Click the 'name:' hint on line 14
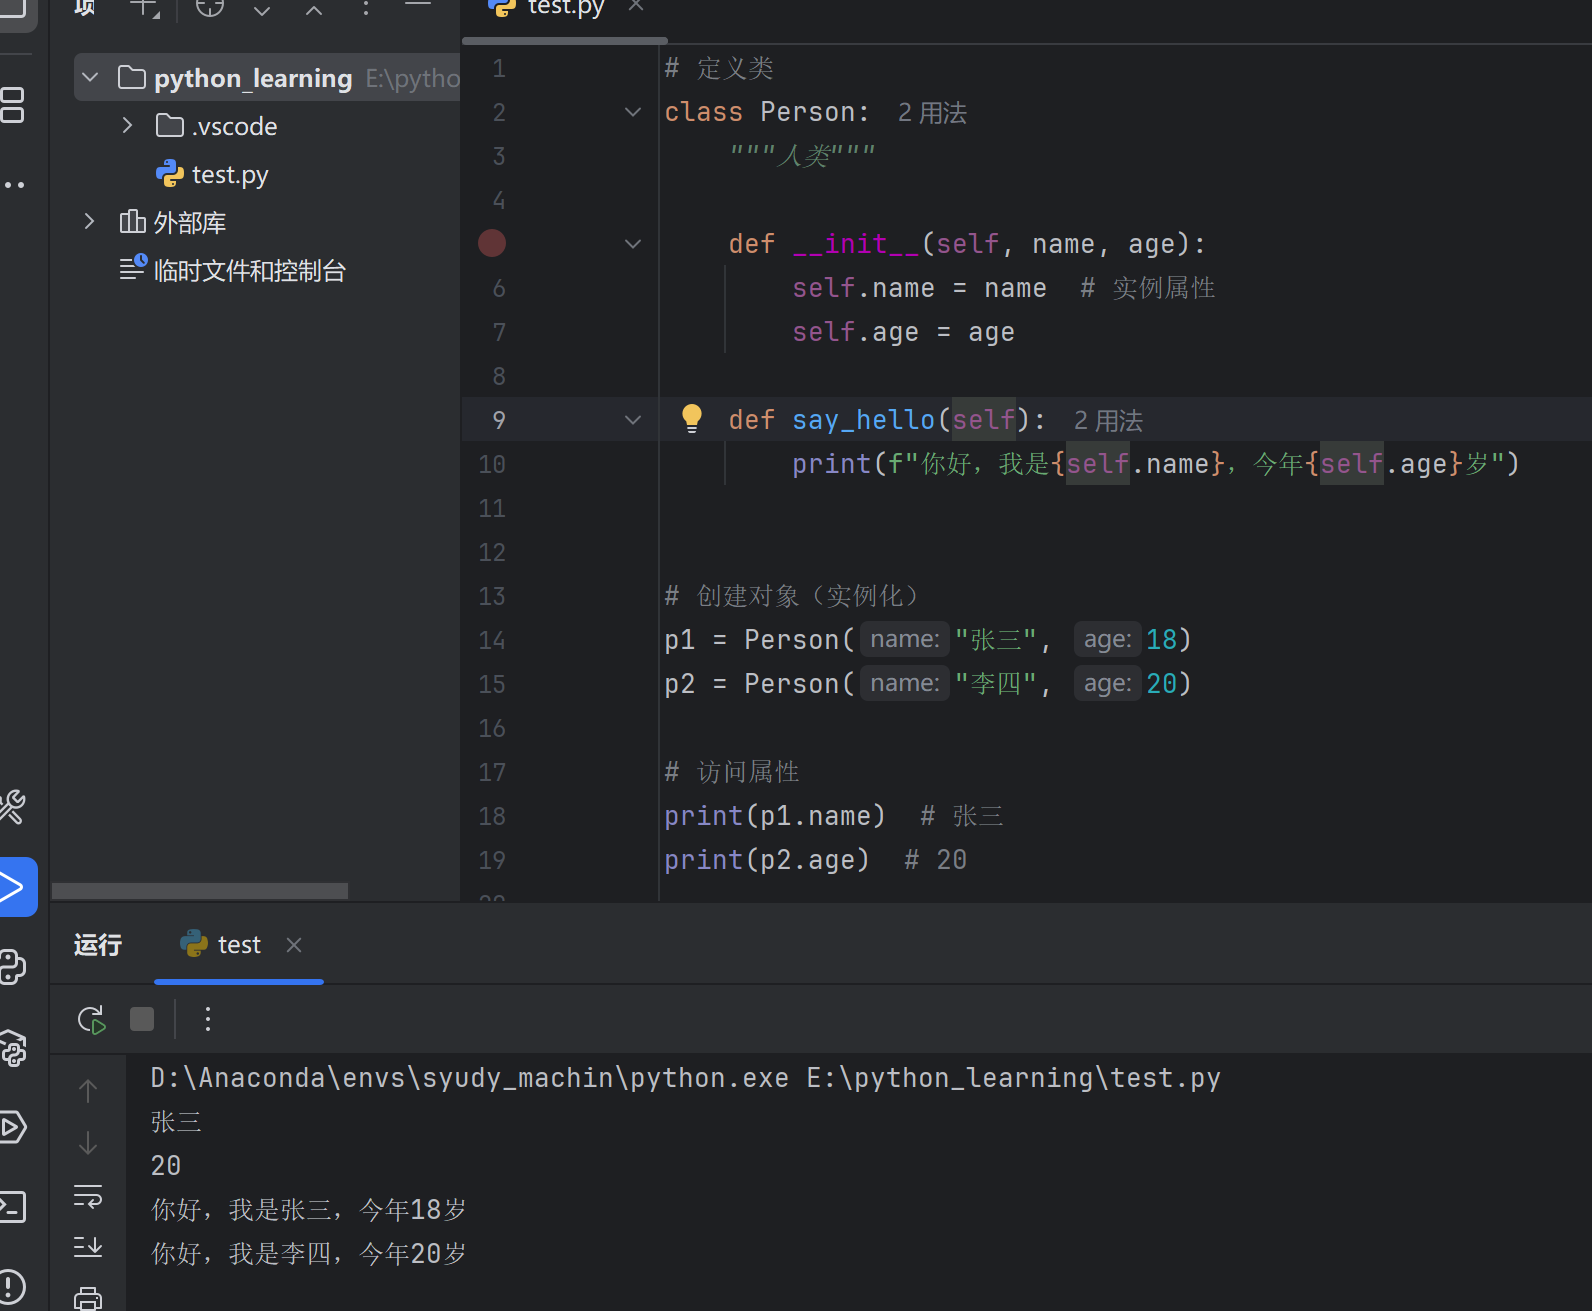This screenshot has width=1592, height=1311. tap(904, 640)
